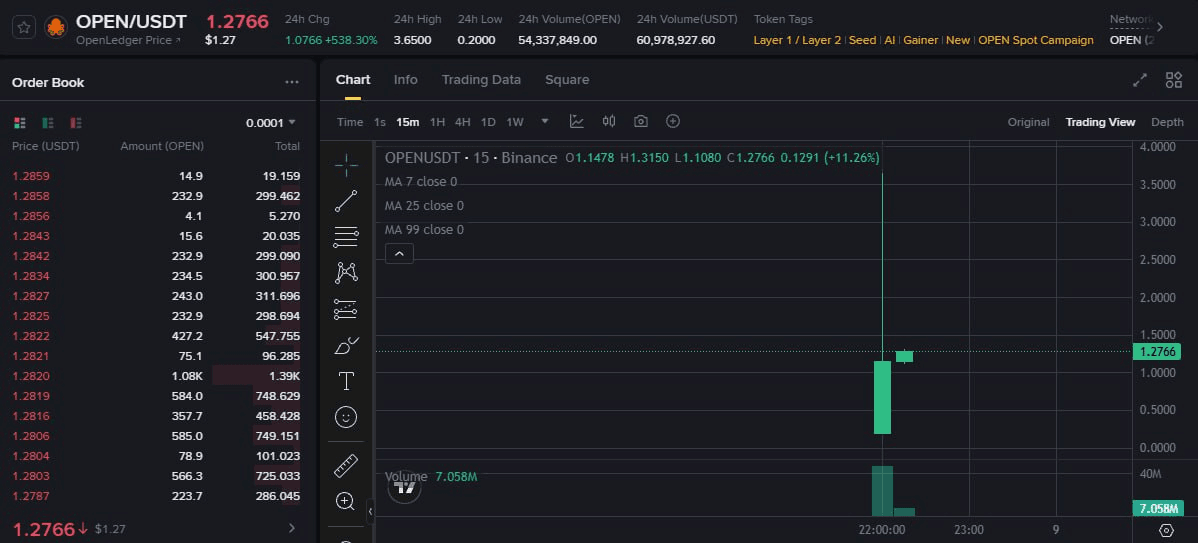Open the OpenLedger Price link
Screen dimensions: 1198x543
click(128, 40)
